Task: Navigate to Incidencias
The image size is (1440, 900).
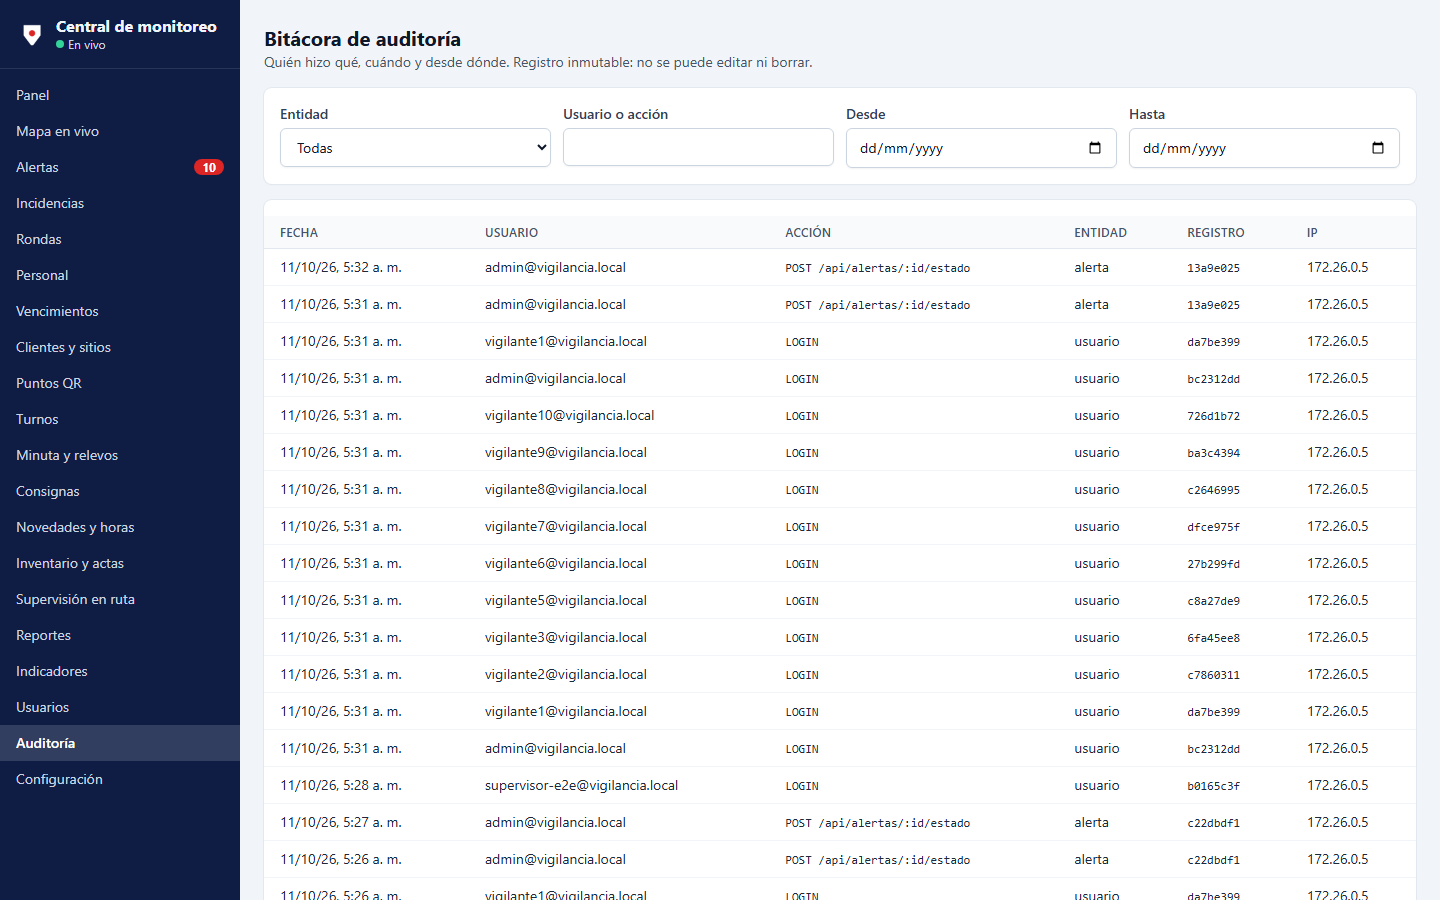Action: 120,203
